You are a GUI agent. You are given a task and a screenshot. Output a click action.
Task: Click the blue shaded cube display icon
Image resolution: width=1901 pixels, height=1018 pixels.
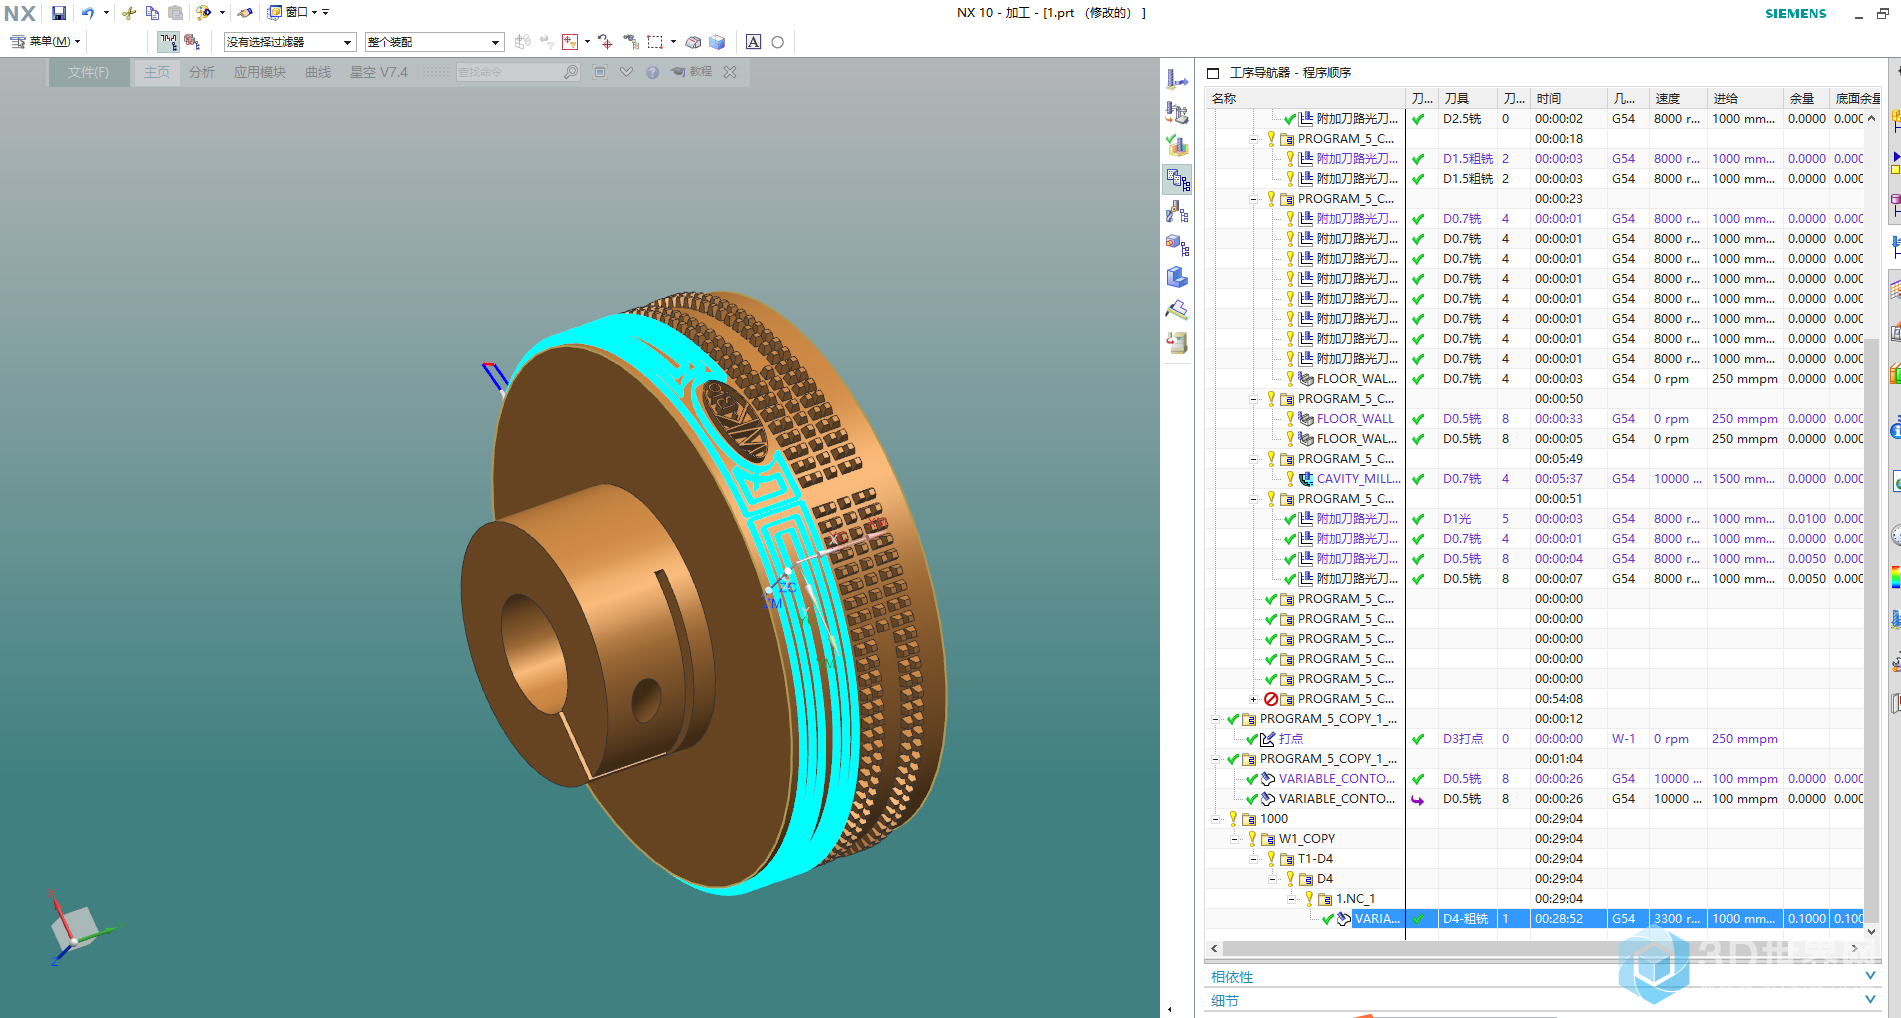coord(717,42)
